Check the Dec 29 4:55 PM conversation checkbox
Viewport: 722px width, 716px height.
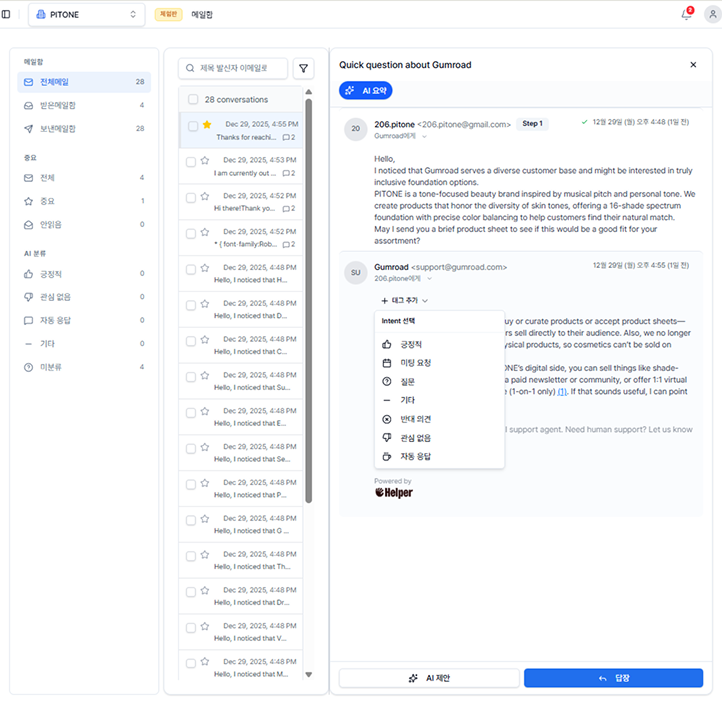193,126
